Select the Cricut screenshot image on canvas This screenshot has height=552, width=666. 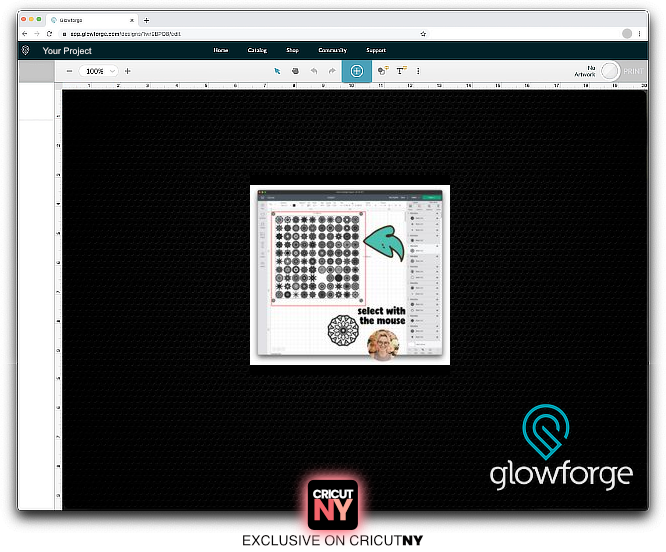click(x=349, y=274)
